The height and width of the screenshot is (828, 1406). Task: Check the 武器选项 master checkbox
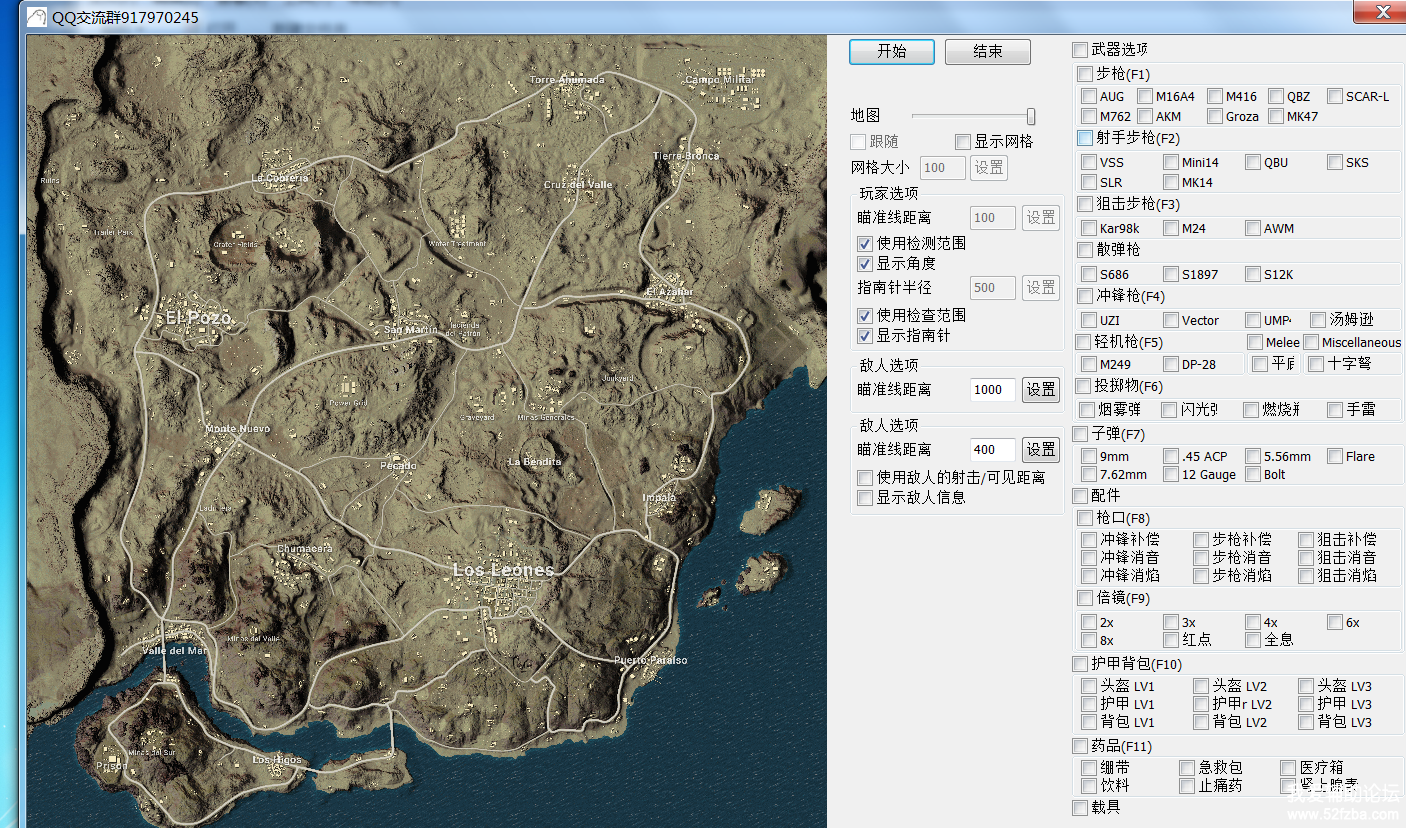click(x=1080, y=49)
